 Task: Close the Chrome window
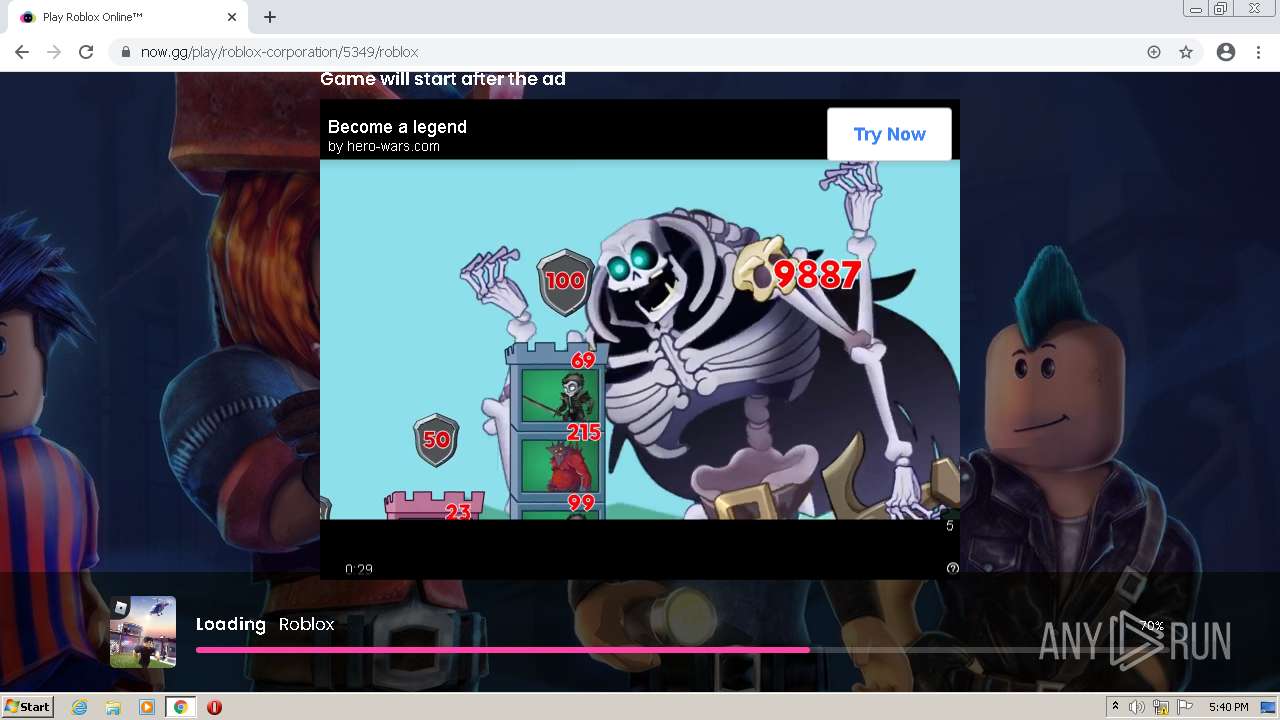1254,9
